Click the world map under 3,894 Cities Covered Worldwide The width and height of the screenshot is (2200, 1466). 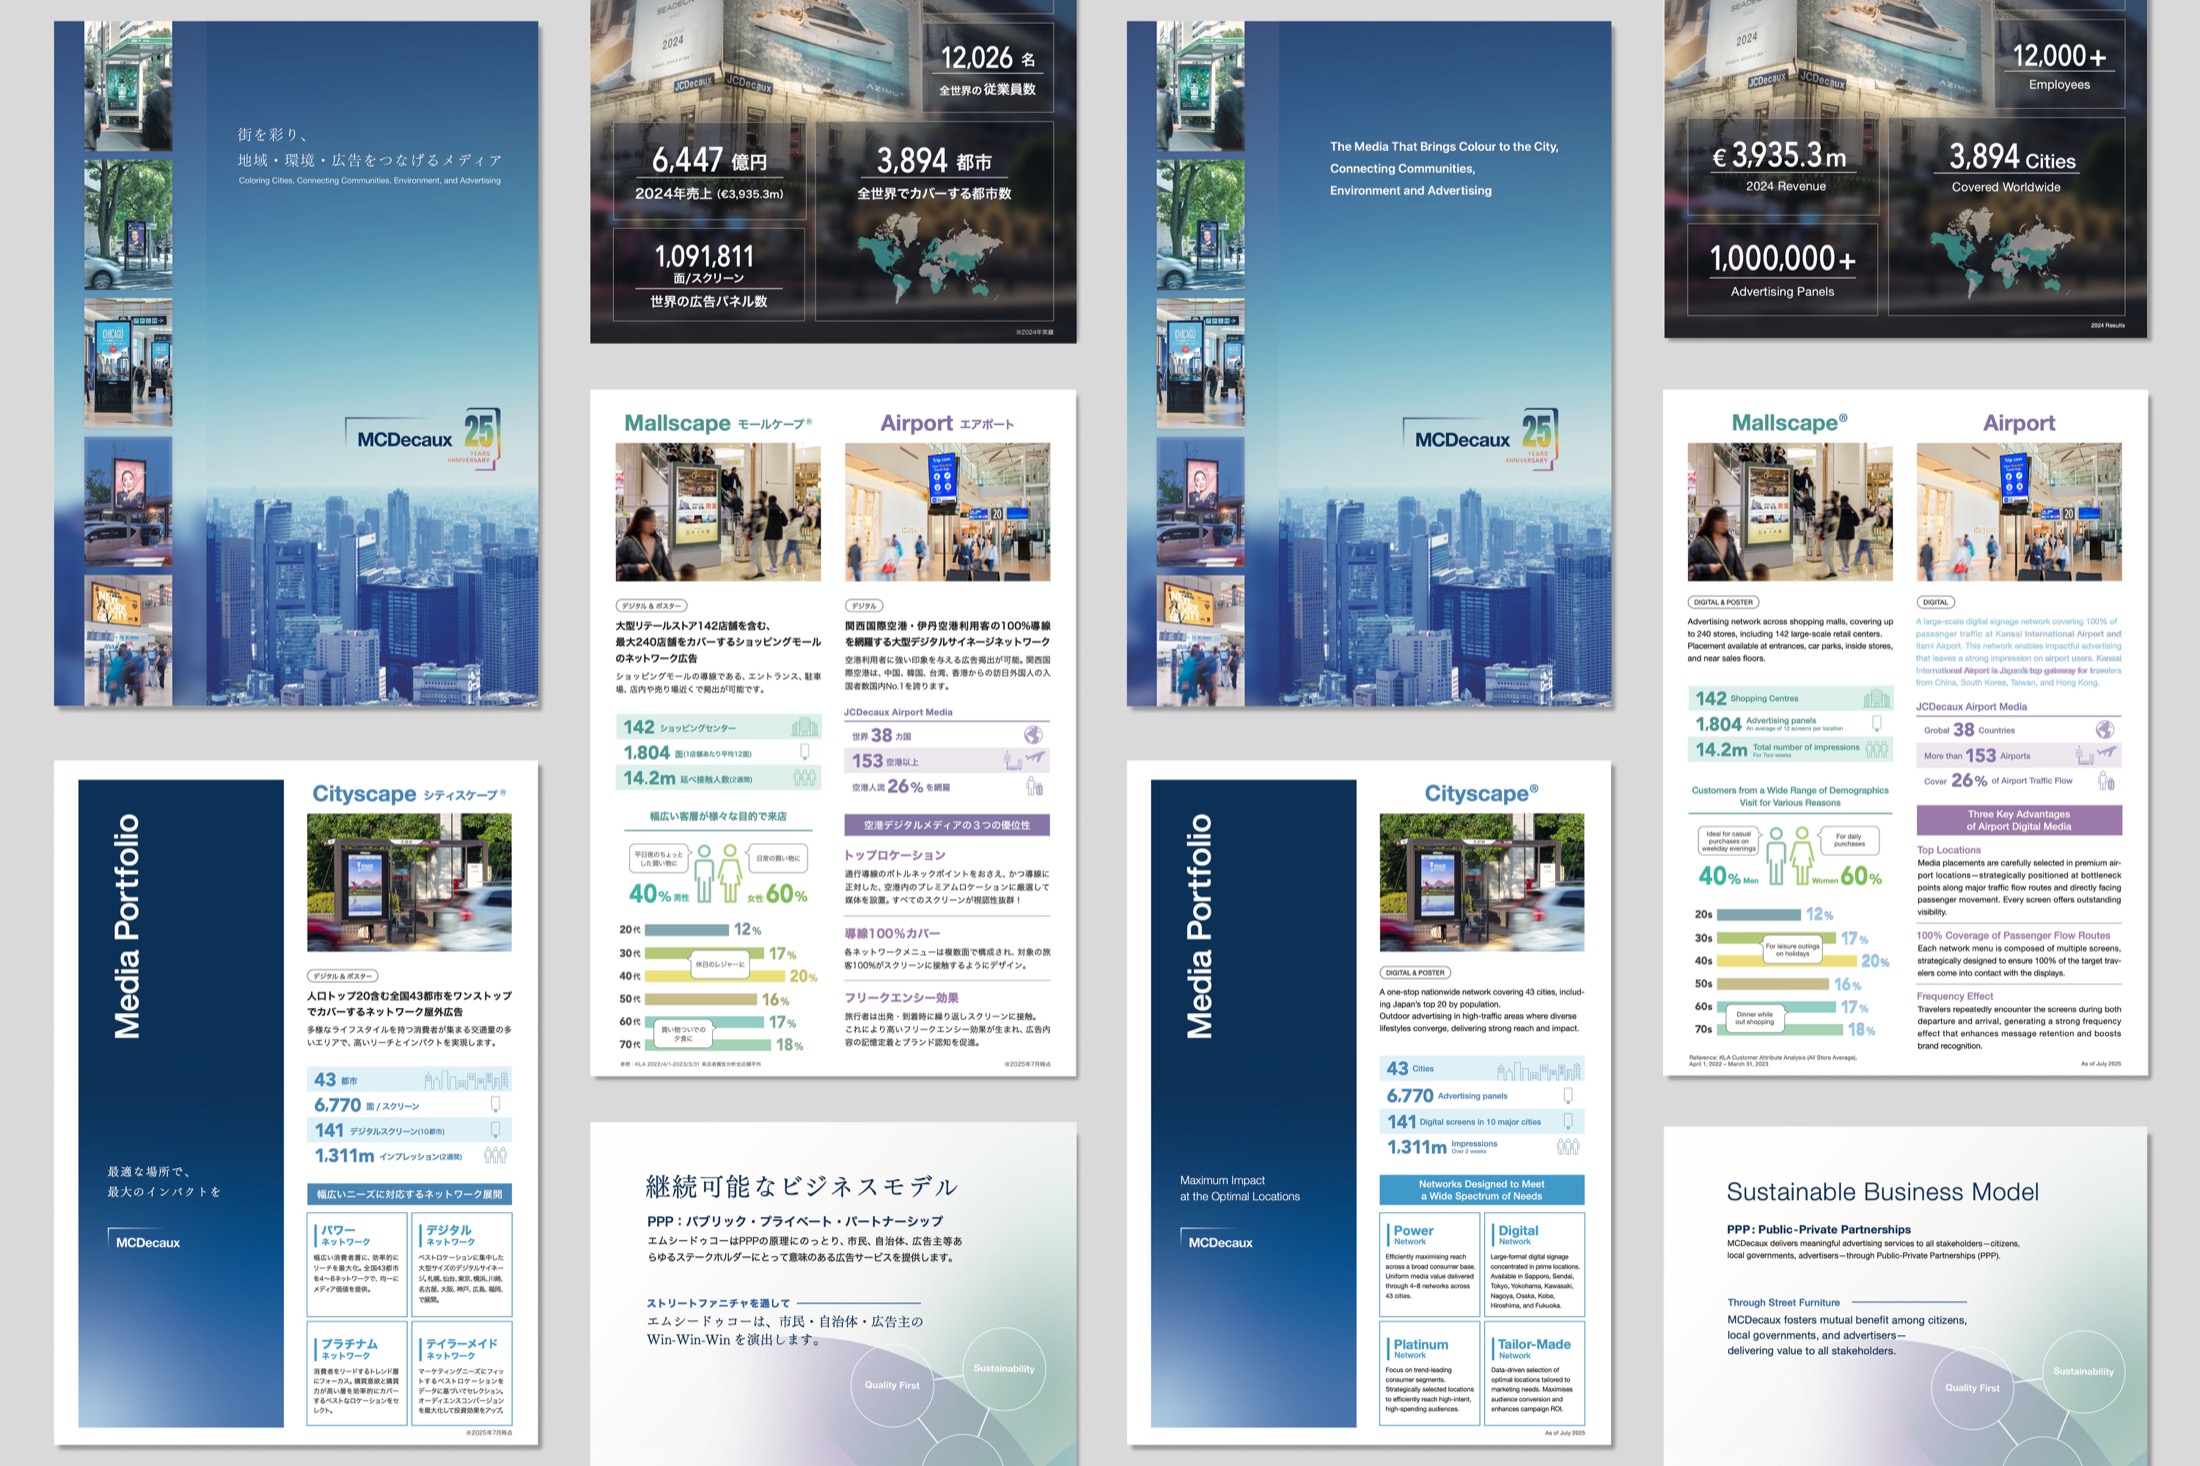pos(2003,254)
